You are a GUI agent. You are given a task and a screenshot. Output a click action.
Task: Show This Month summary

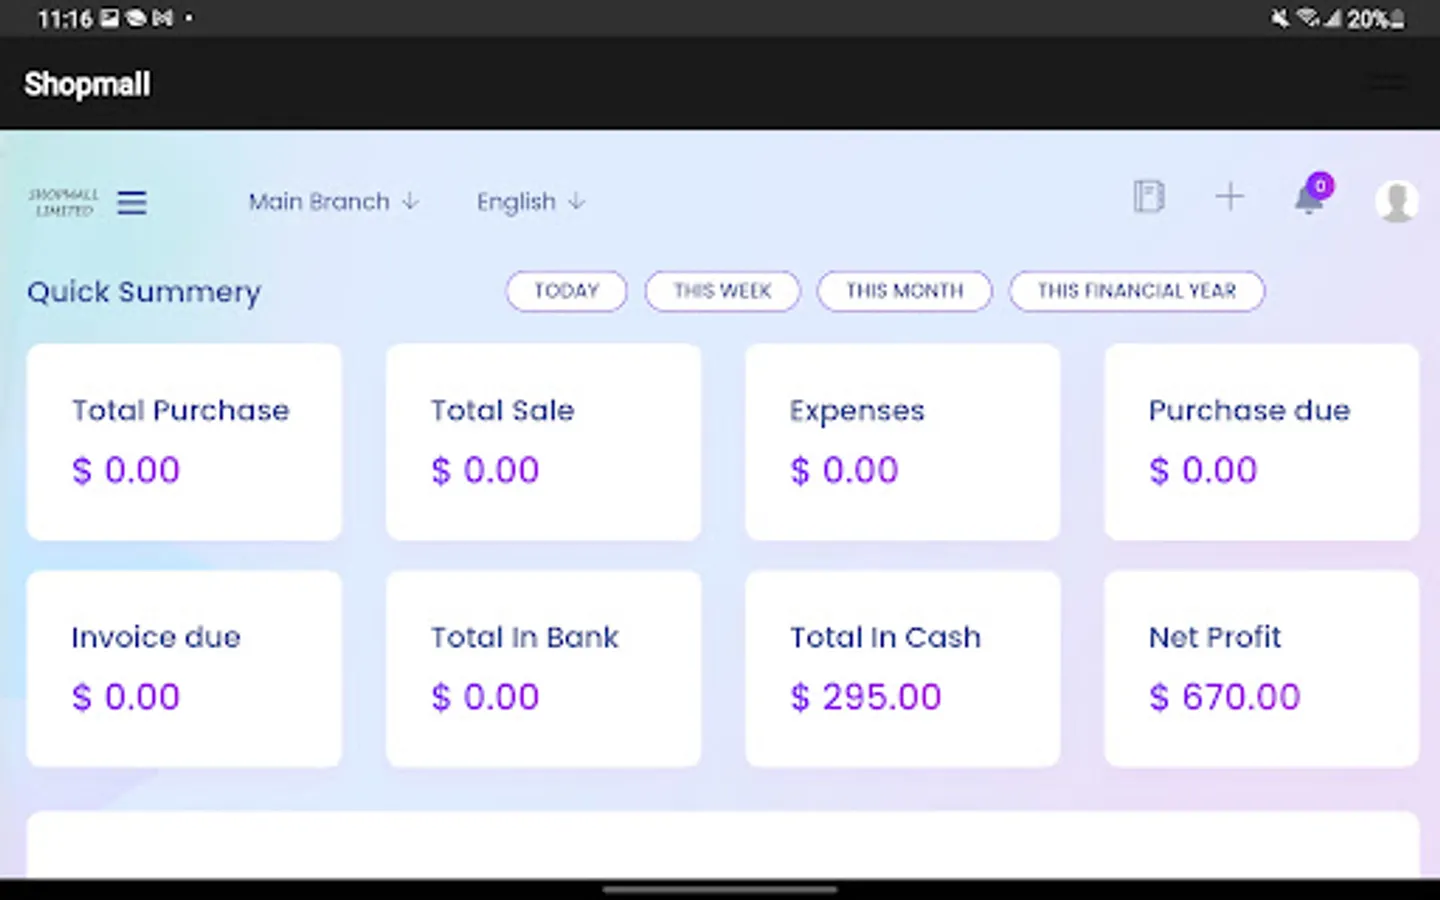pyautogui.click(x=904, y=291)
